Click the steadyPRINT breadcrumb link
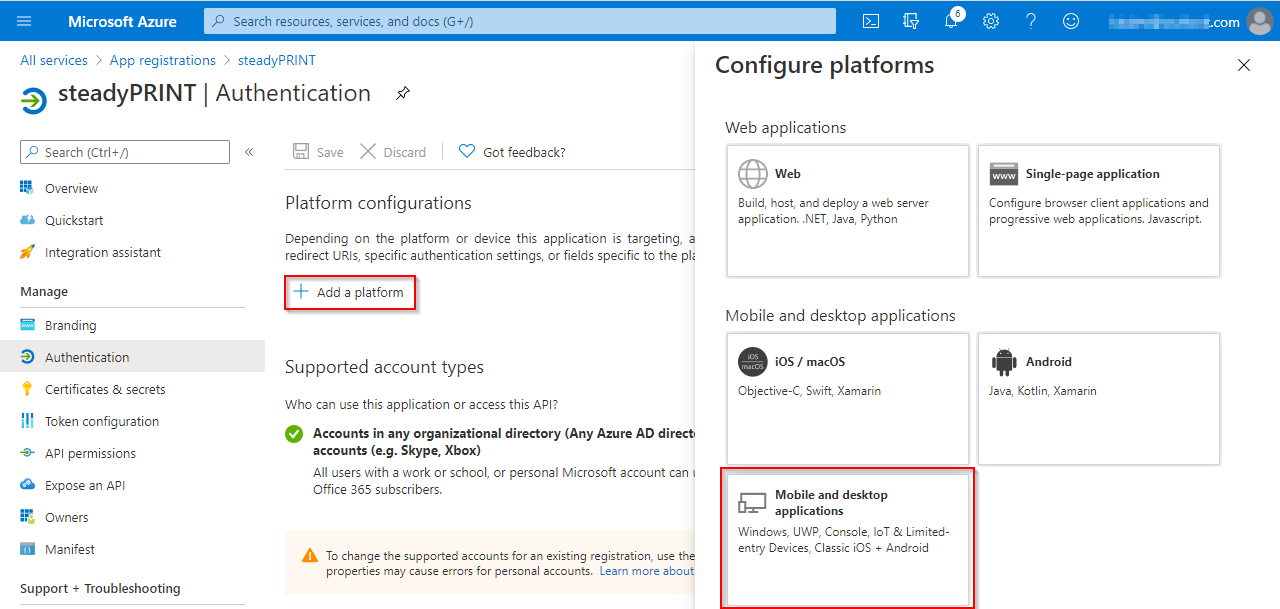 [277, 60]
